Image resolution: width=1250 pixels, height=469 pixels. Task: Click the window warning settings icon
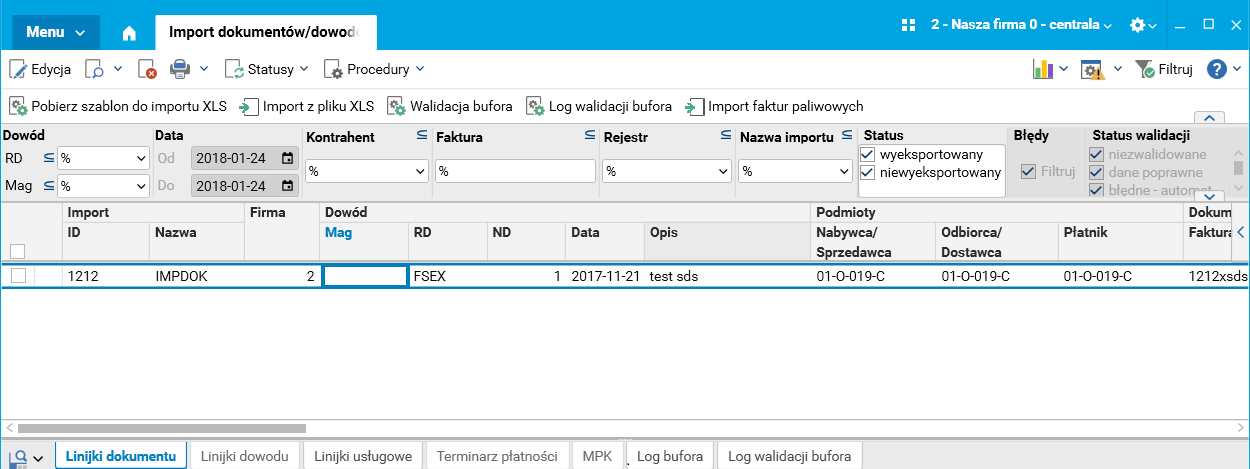tap(1092, 69)
